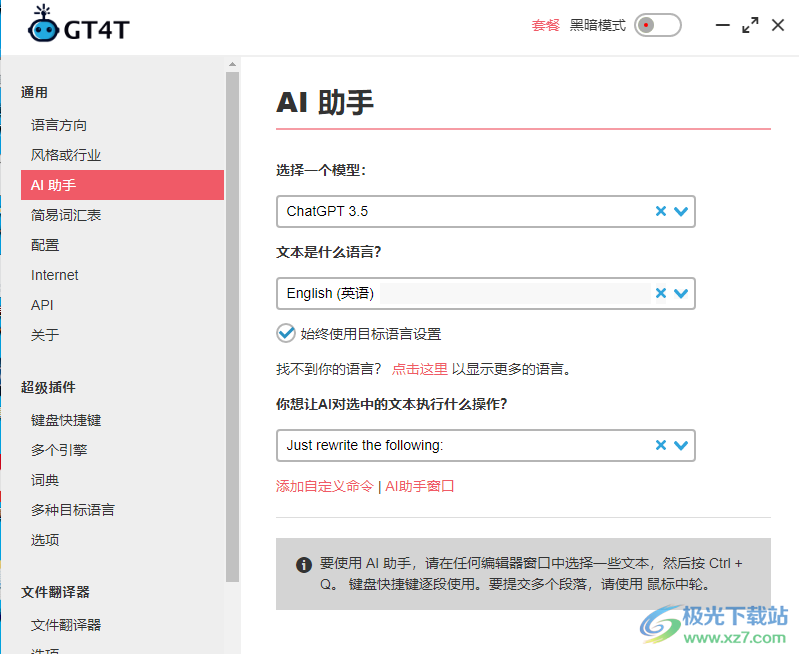Minimize the GT4T window

coord(723,25)
